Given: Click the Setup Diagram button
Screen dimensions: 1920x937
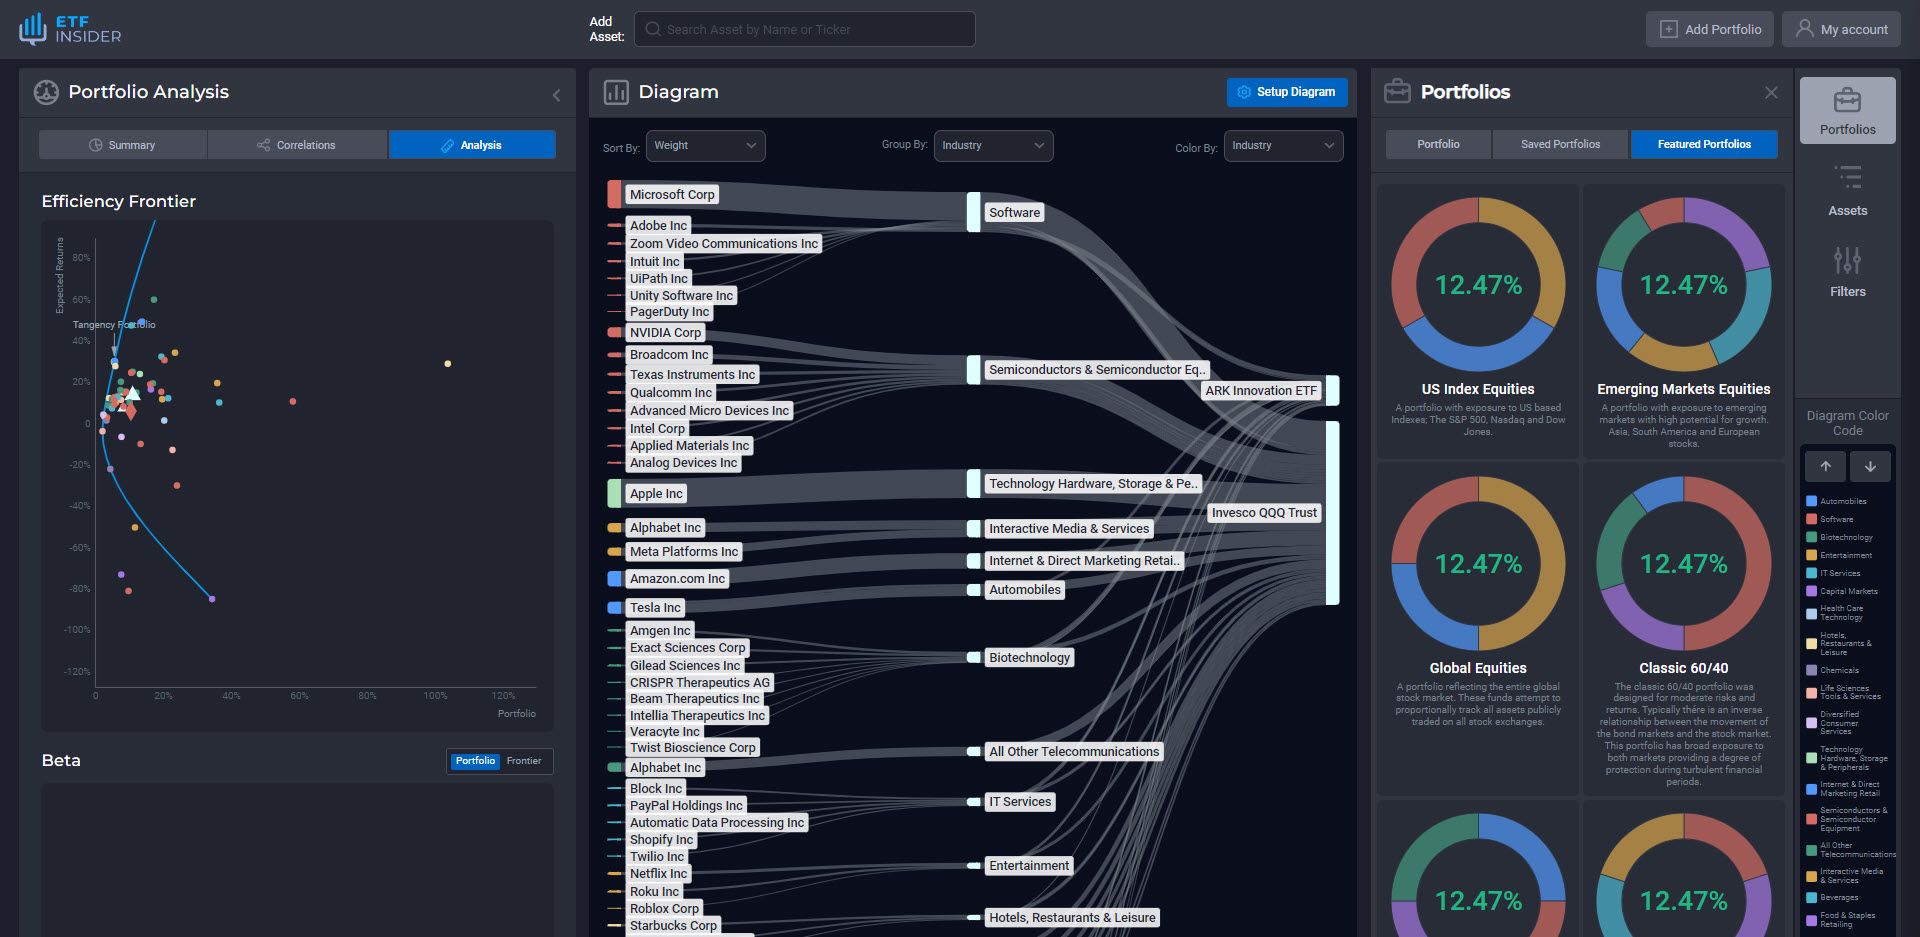Looking at the screenshot, I should pos(1286,92).
